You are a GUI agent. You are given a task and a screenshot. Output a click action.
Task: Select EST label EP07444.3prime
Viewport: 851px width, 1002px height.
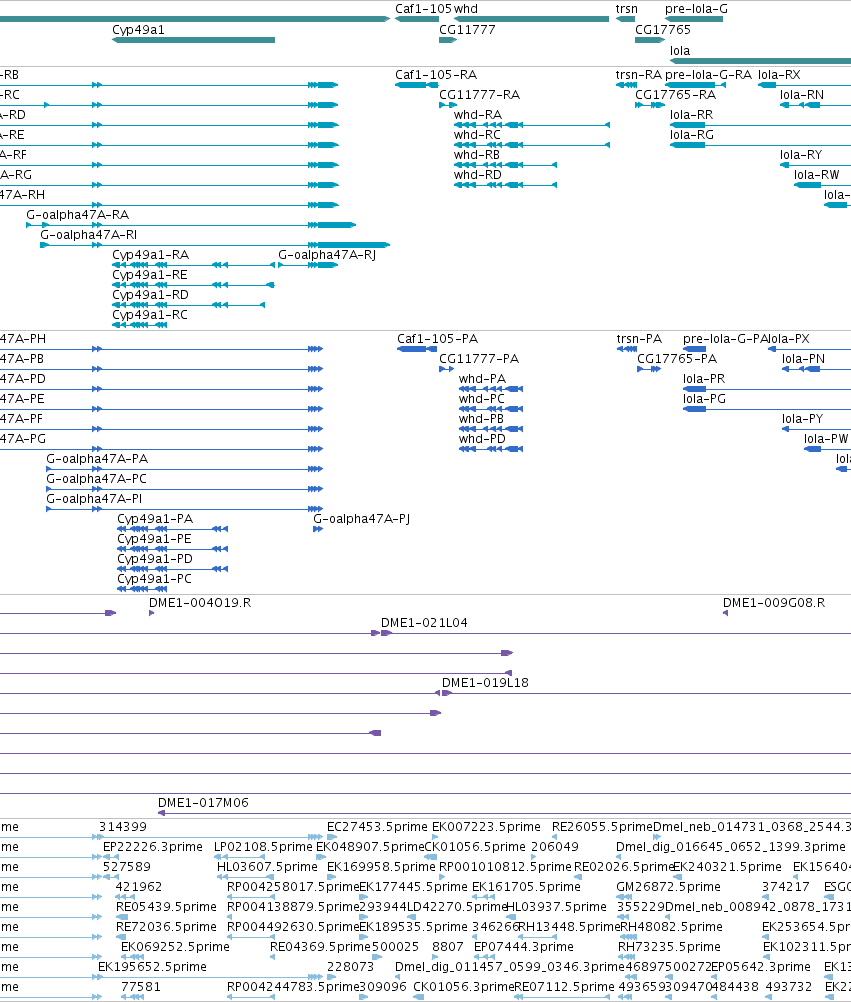[x=524, y=947]
